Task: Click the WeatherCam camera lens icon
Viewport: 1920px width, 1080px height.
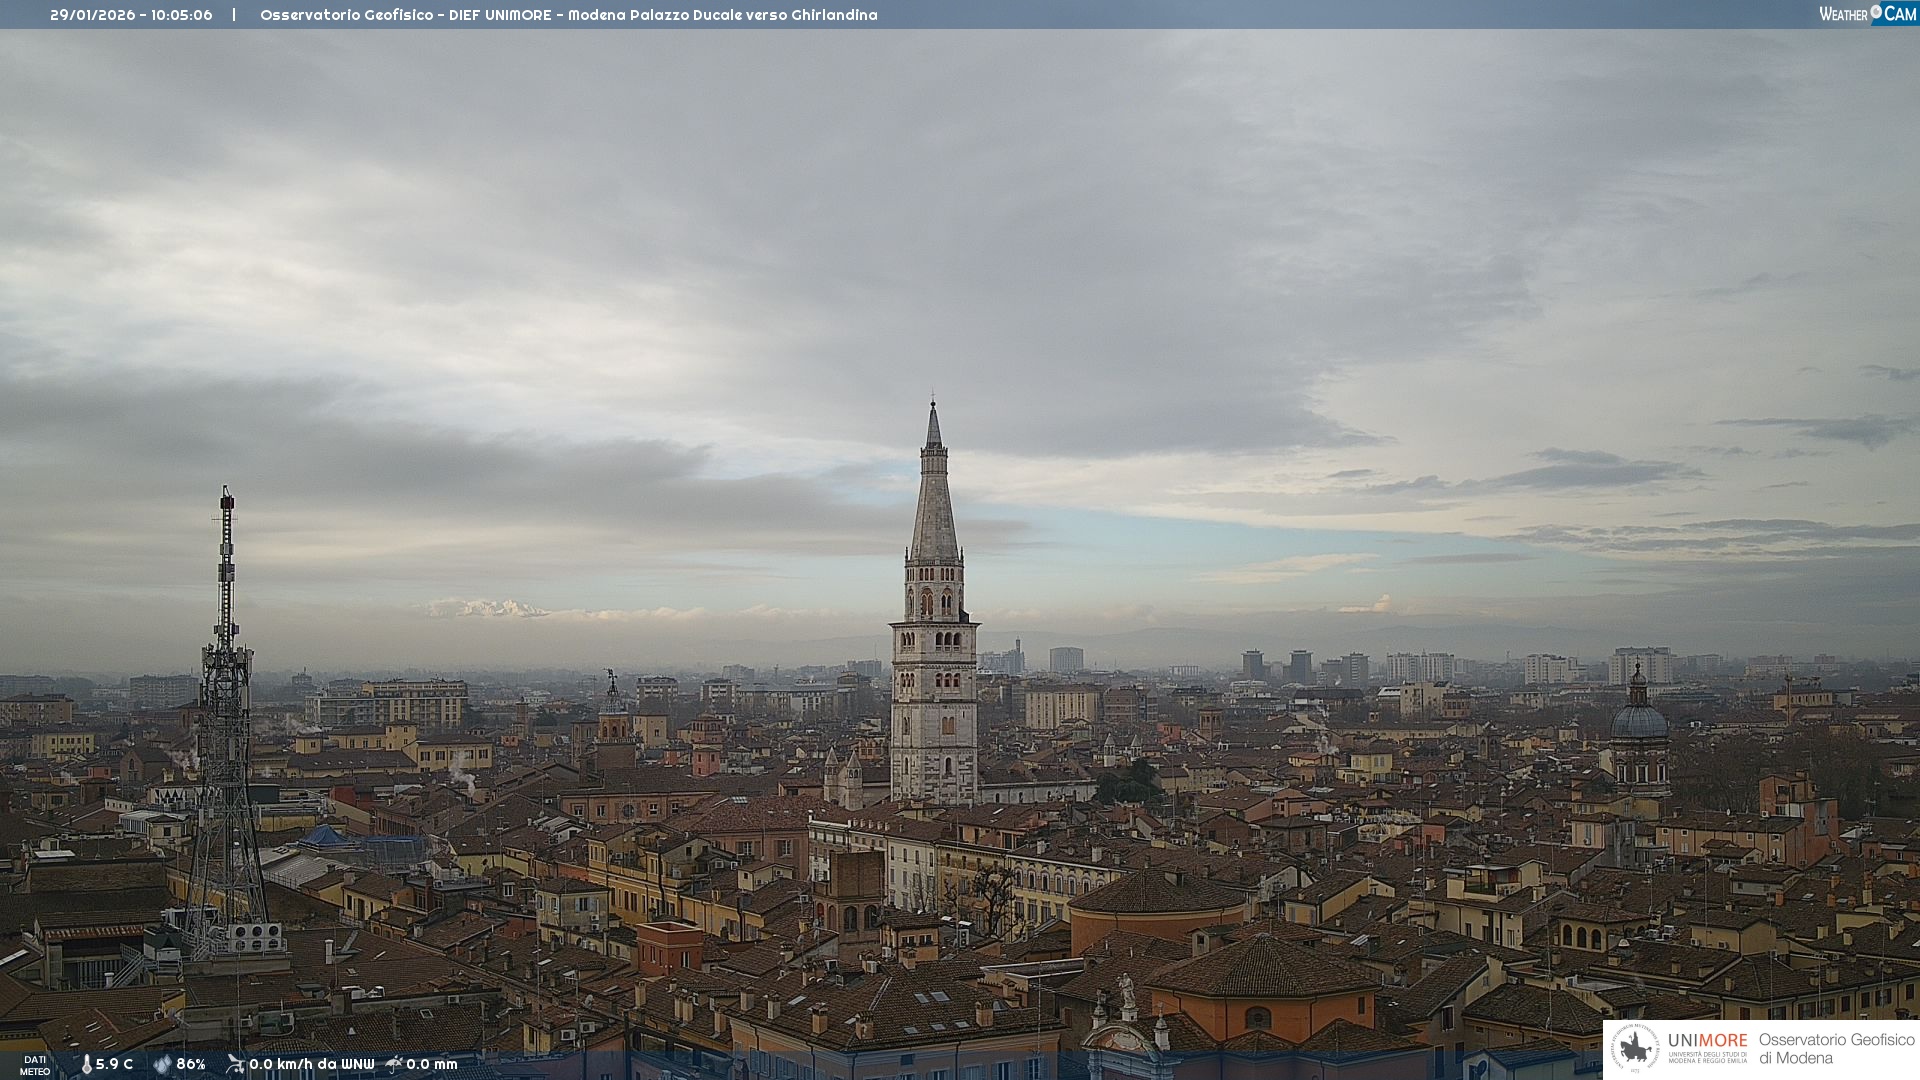Action: tap(1876, 12)
